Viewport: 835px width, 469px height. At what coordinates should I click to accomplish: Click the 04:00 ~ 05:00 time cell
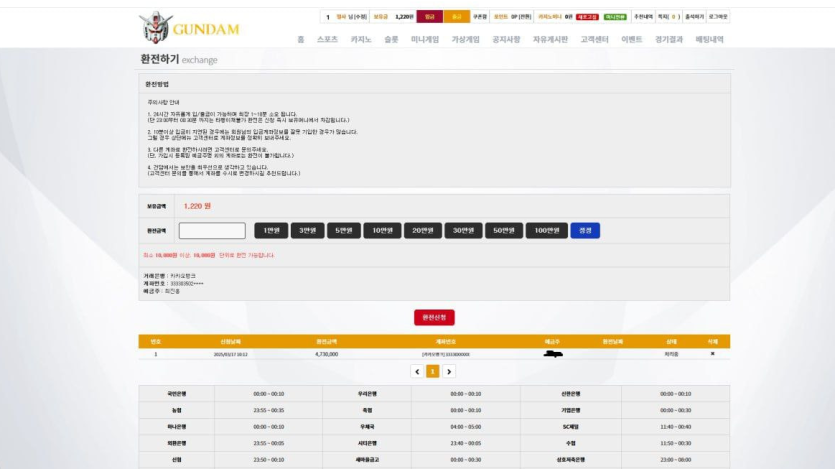click(465, 427)
